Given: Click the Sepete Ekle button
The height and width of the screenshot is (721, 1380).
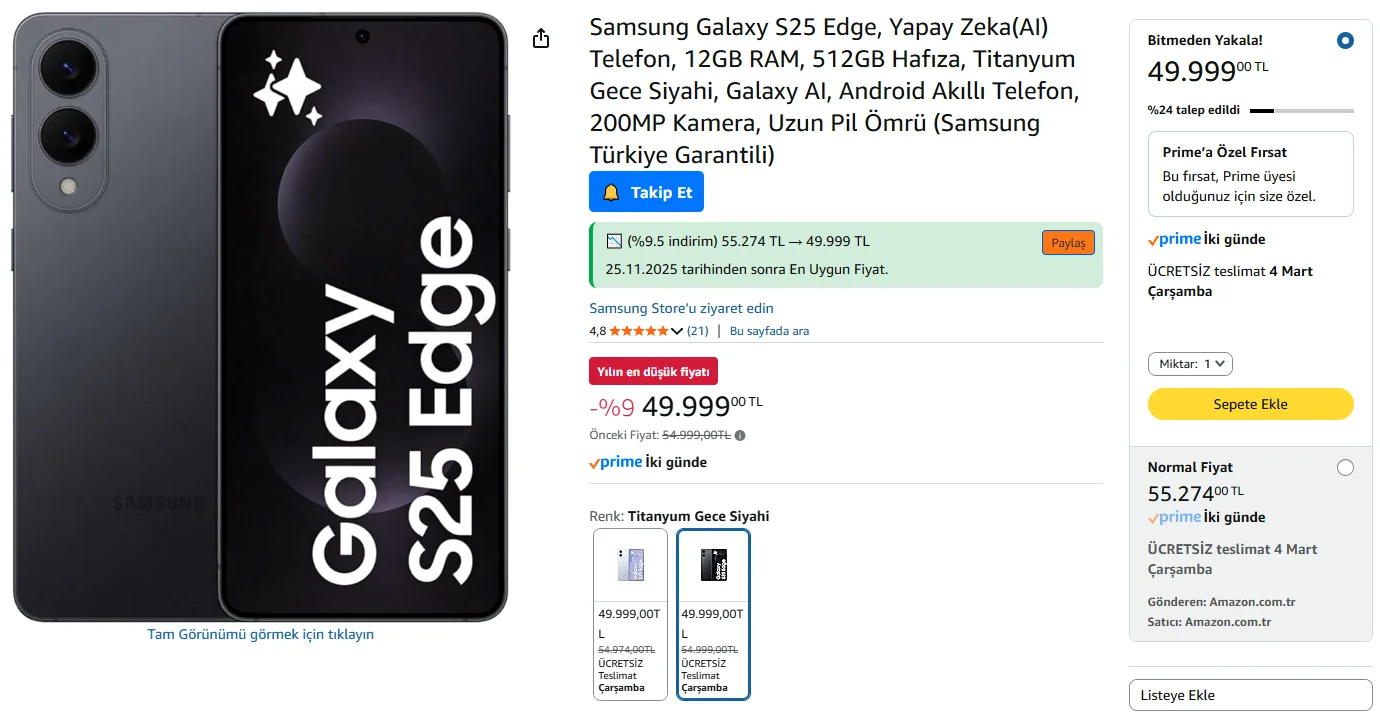Looking at the screenshot, I should (1251, 404).
